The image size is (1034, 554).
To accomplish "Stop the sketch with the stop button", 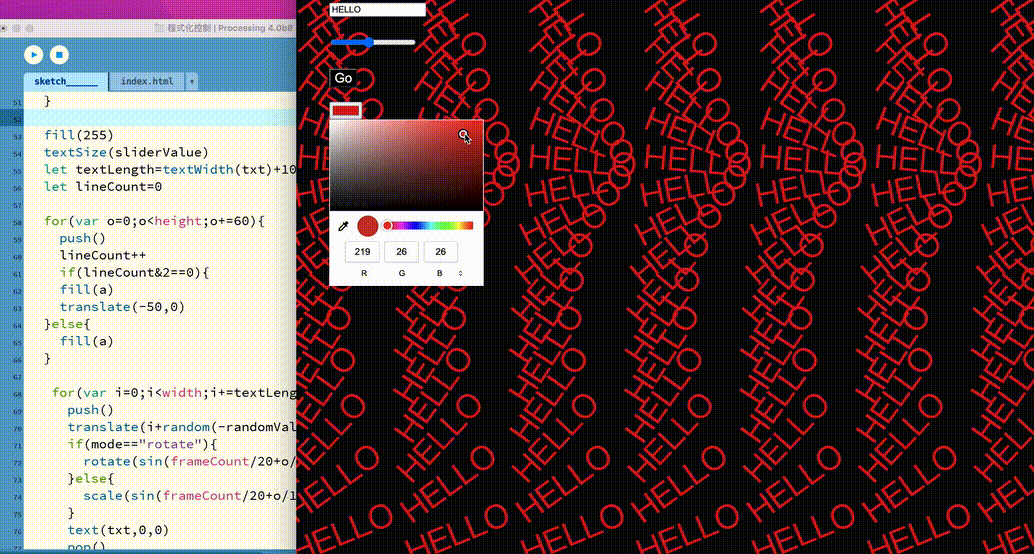I will tap(59, 55).
